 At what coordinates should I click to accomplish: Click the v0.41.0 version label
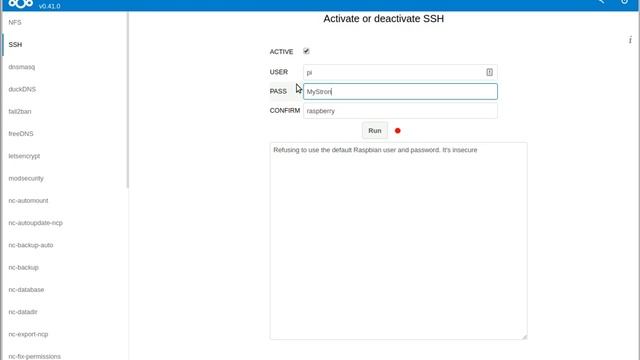click(50, 6)
